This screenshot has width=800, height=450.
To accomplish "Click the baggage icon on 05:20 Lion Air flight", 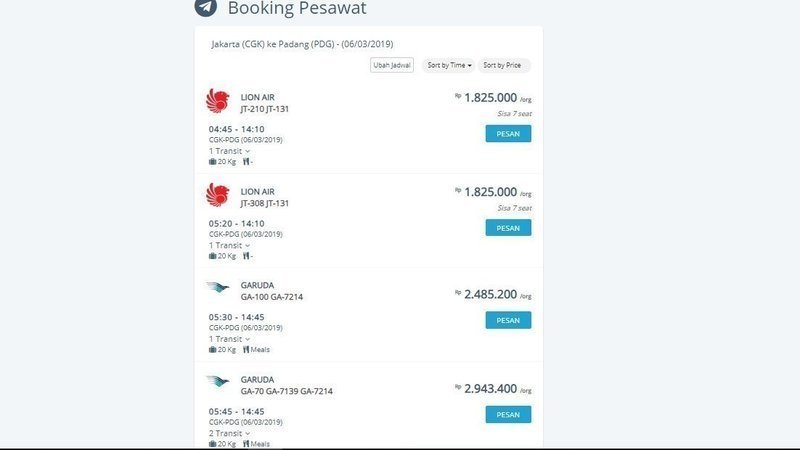I will (x=212, y=256).
